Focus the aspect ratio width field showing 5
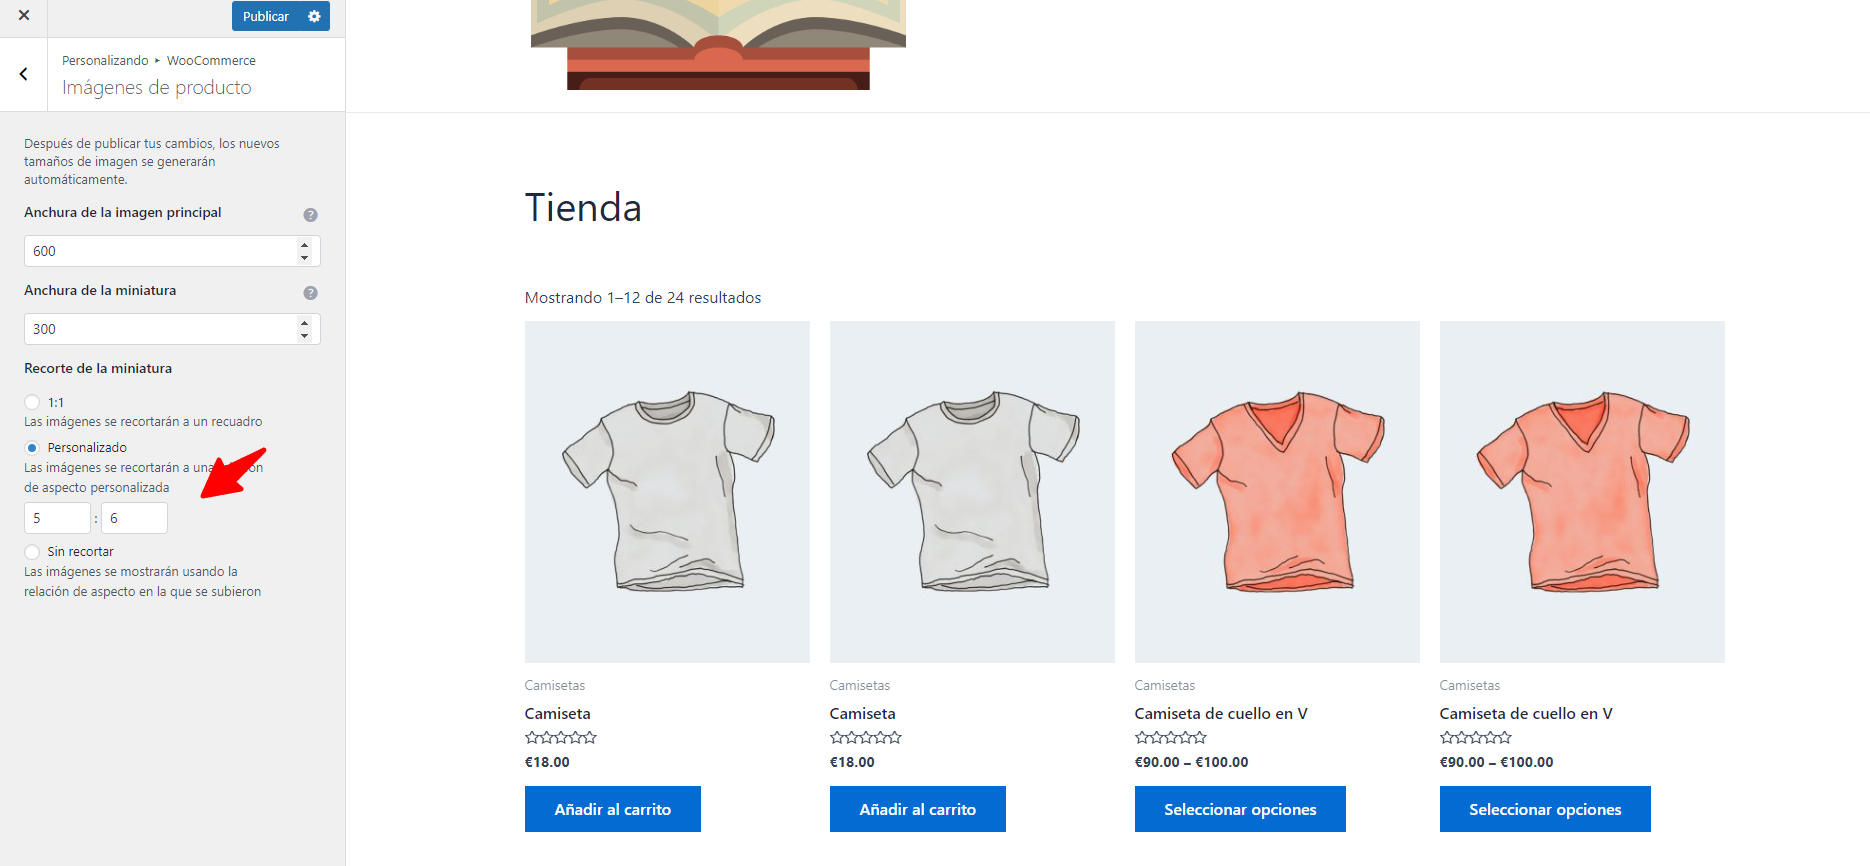The height and width of the screenshot is (866, 1870). (x=57, y=518)
